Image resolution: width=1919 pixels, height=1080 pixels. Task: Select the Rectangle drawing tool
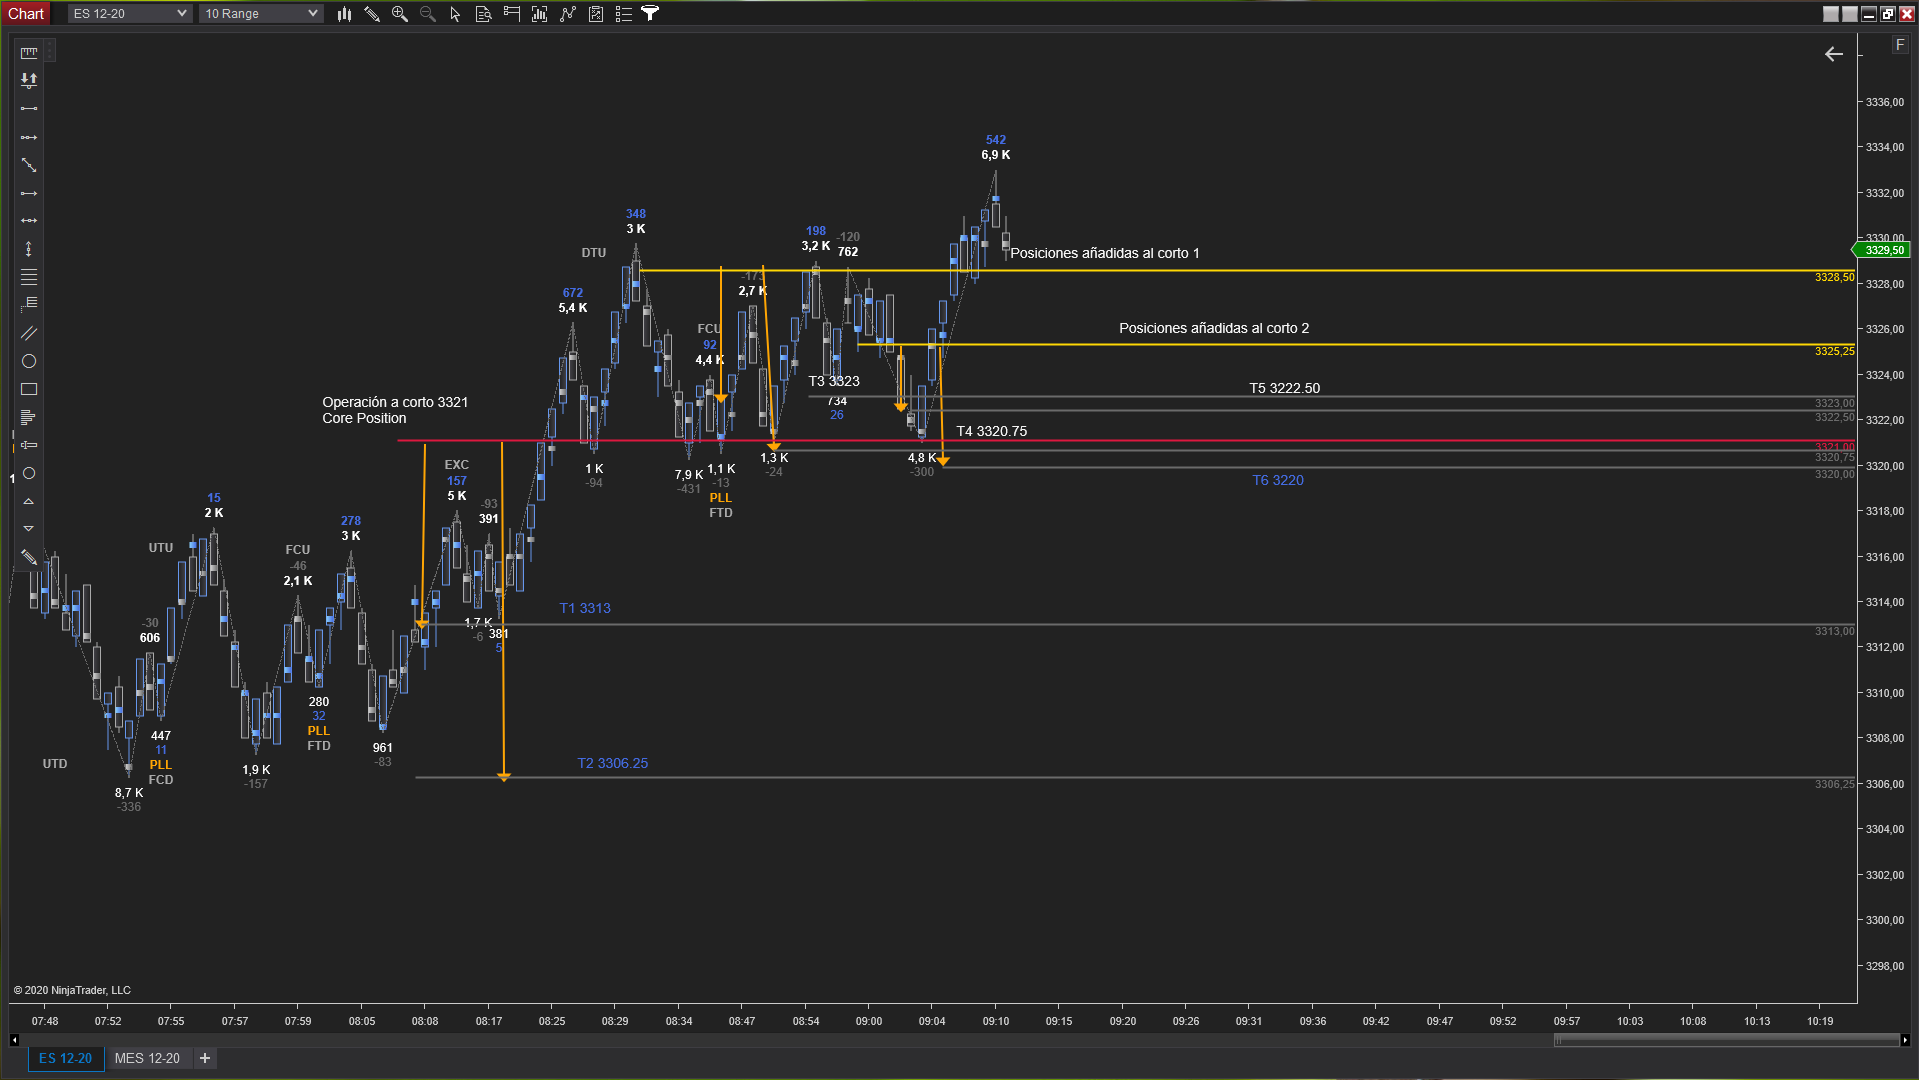point(29,389)
